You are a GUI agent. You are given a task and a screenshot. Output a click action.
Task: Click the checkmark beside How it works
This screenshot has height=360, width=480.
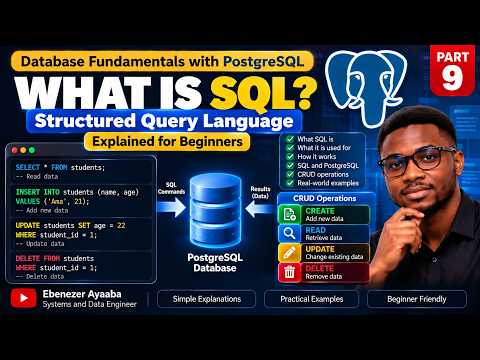coord(290,156)
